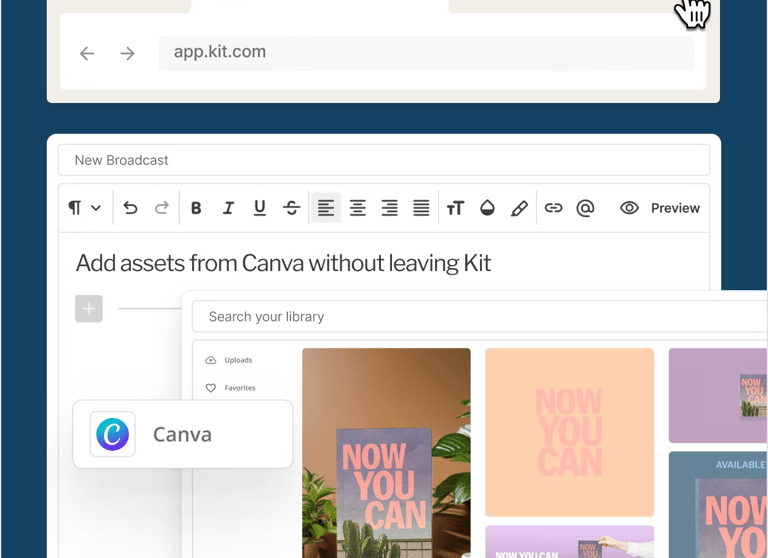Insert a link
Image resolution: width=768 pixels, height=558 pixels.
pyautogui.click(x=553, y=208)
